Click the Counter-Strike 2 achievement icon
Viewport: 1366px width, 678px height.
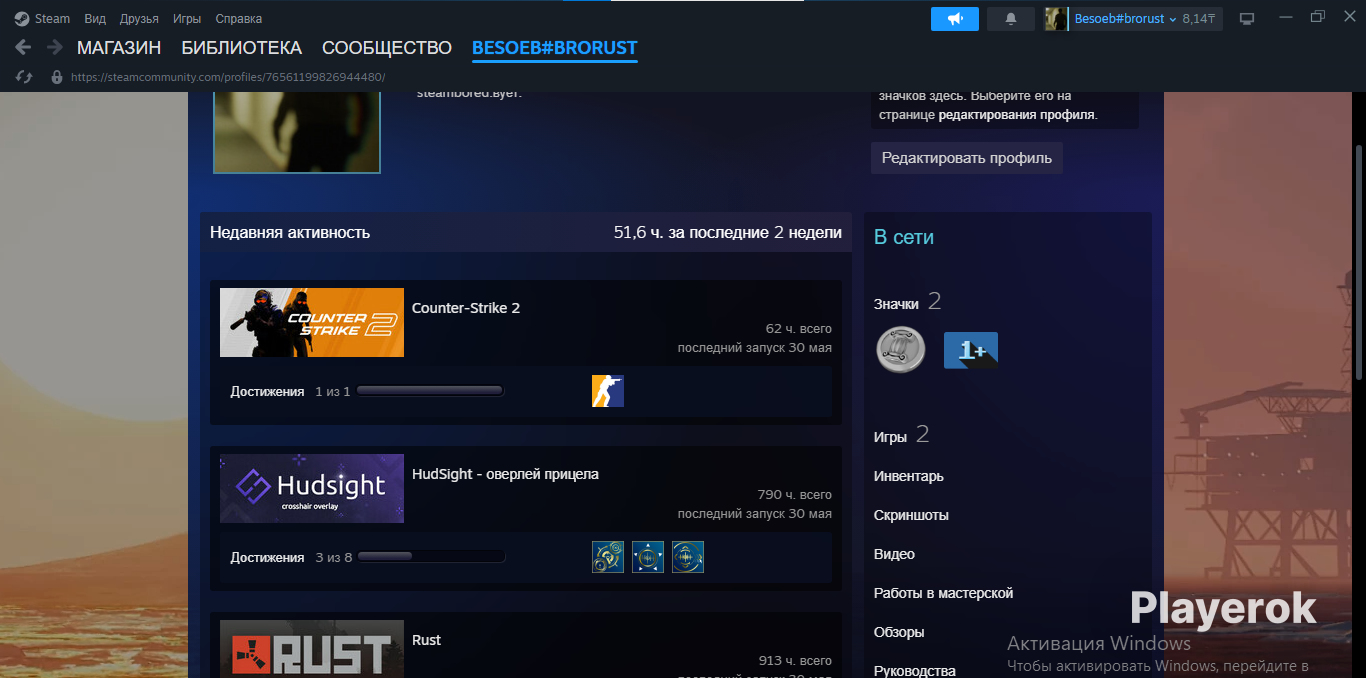[608, 391]
